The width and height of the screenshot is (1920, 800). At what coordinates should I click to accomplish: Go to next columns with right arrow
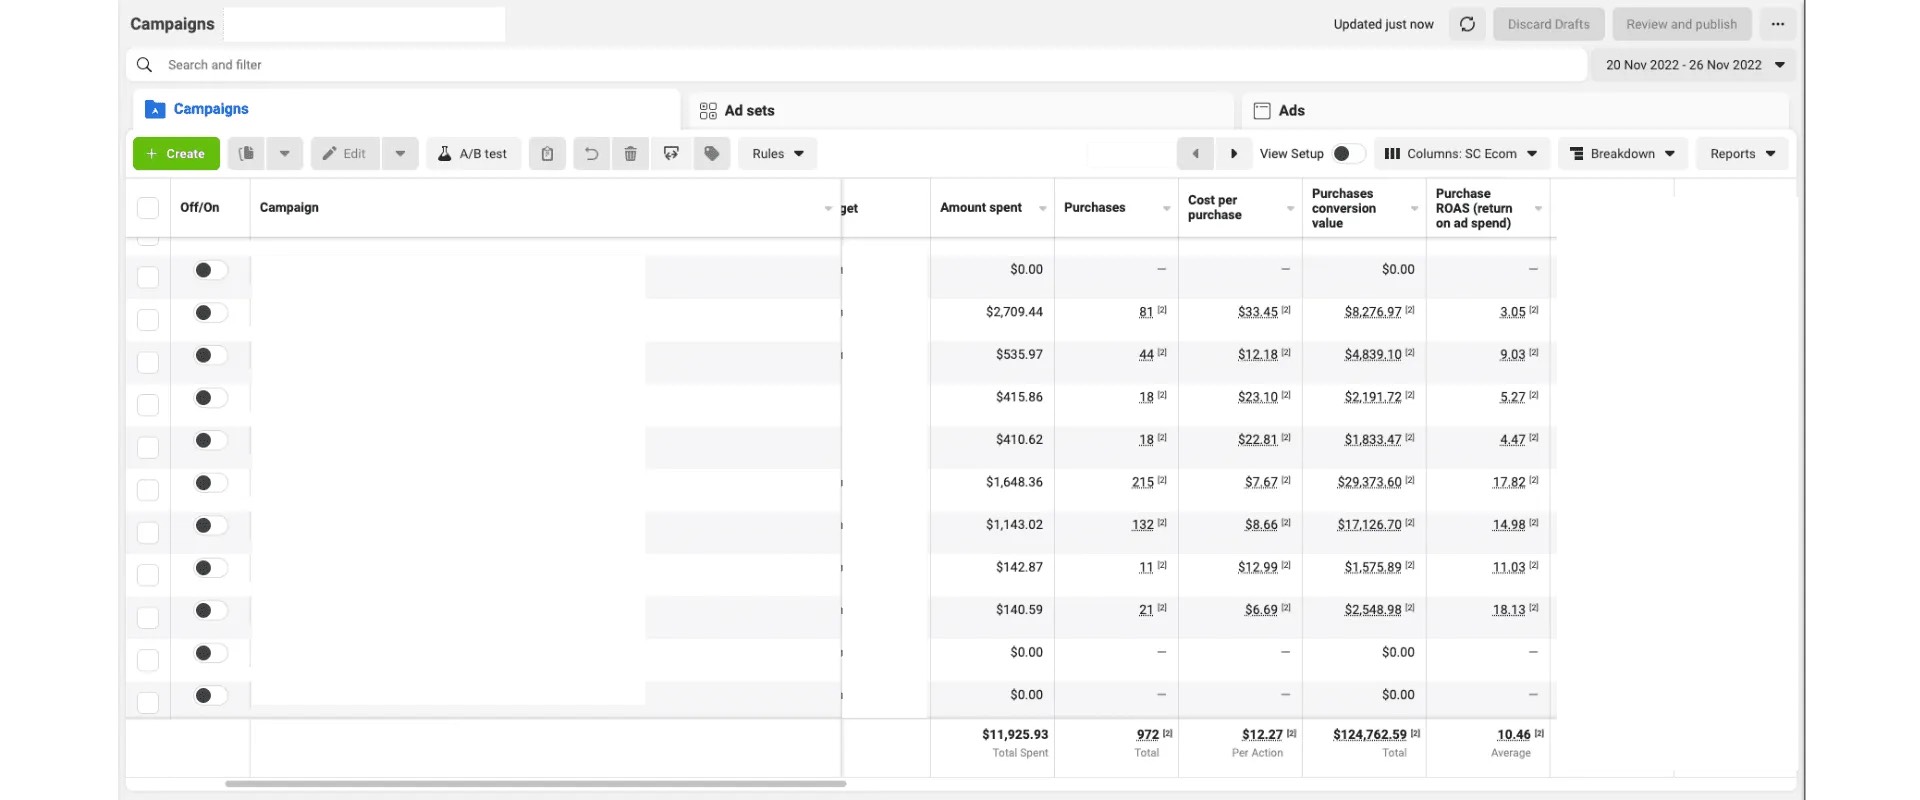click(x=1234, y=154)
